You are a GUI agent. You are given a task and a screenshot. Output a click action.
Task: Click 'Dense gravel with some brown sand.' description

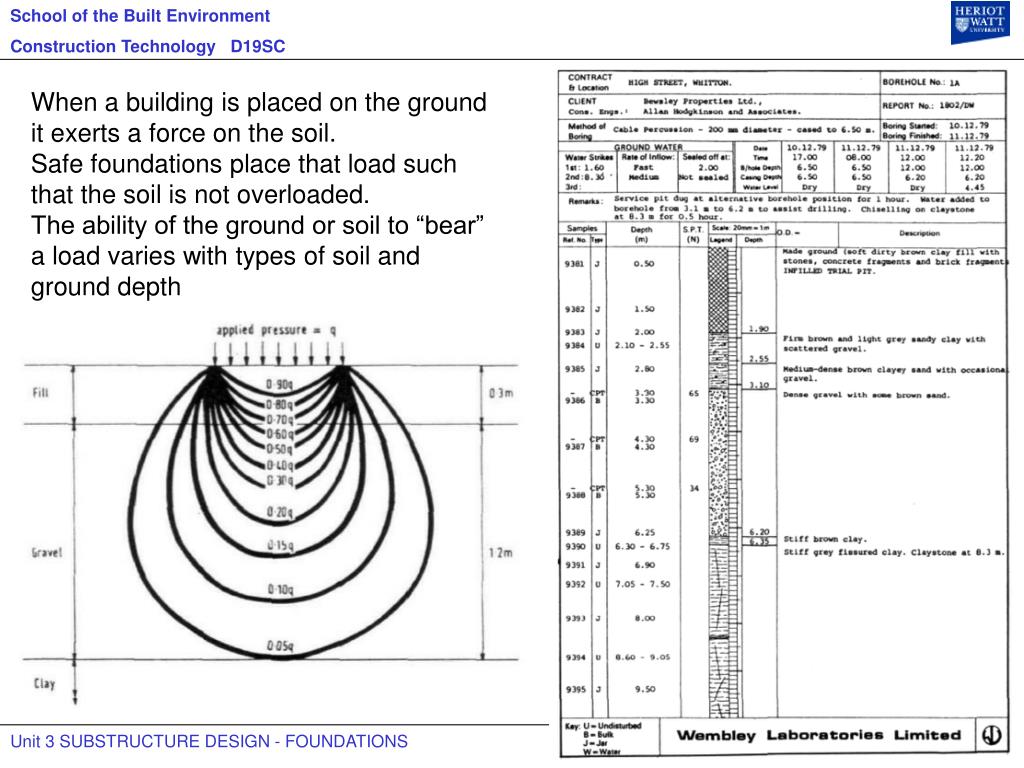866,395
